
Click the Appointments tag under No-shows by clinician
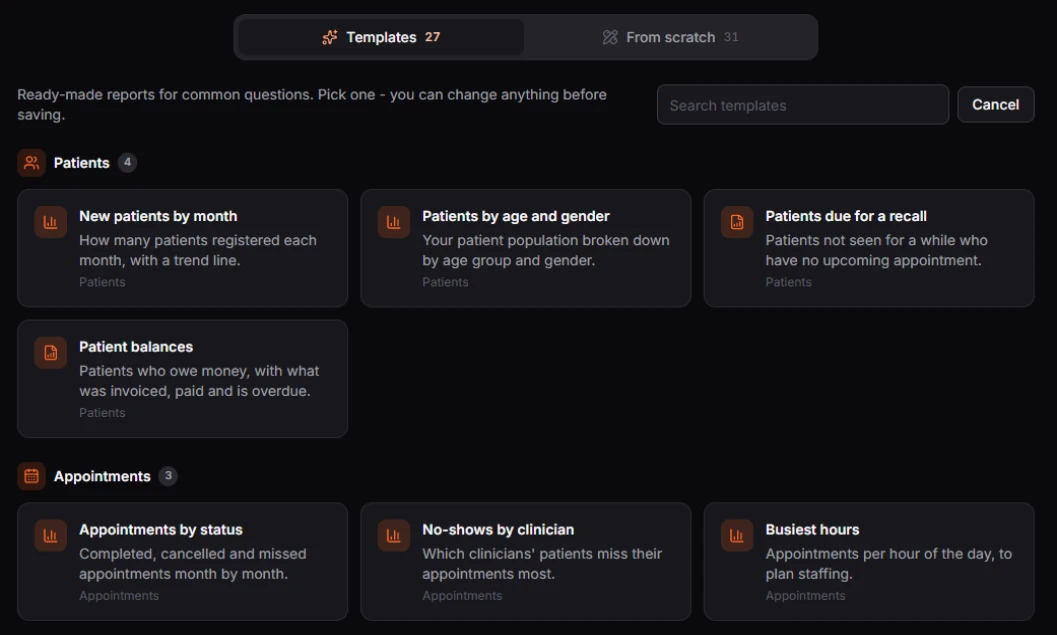click(462, 596)
